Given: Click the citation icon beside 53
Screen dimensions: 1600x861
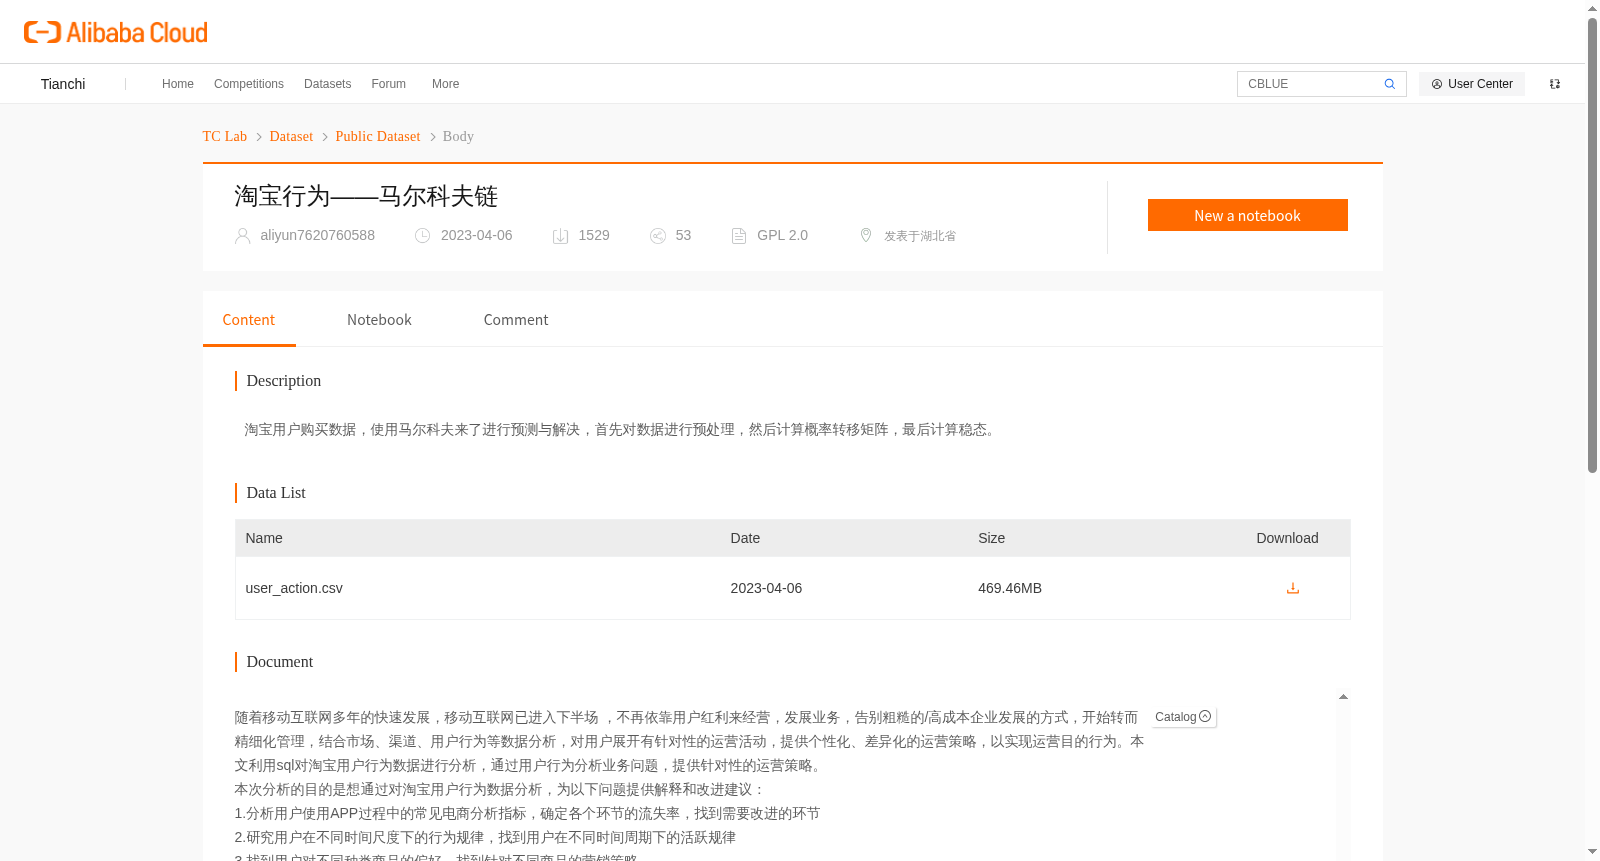Looking at the screenshot, I should [x=658, y=236].
